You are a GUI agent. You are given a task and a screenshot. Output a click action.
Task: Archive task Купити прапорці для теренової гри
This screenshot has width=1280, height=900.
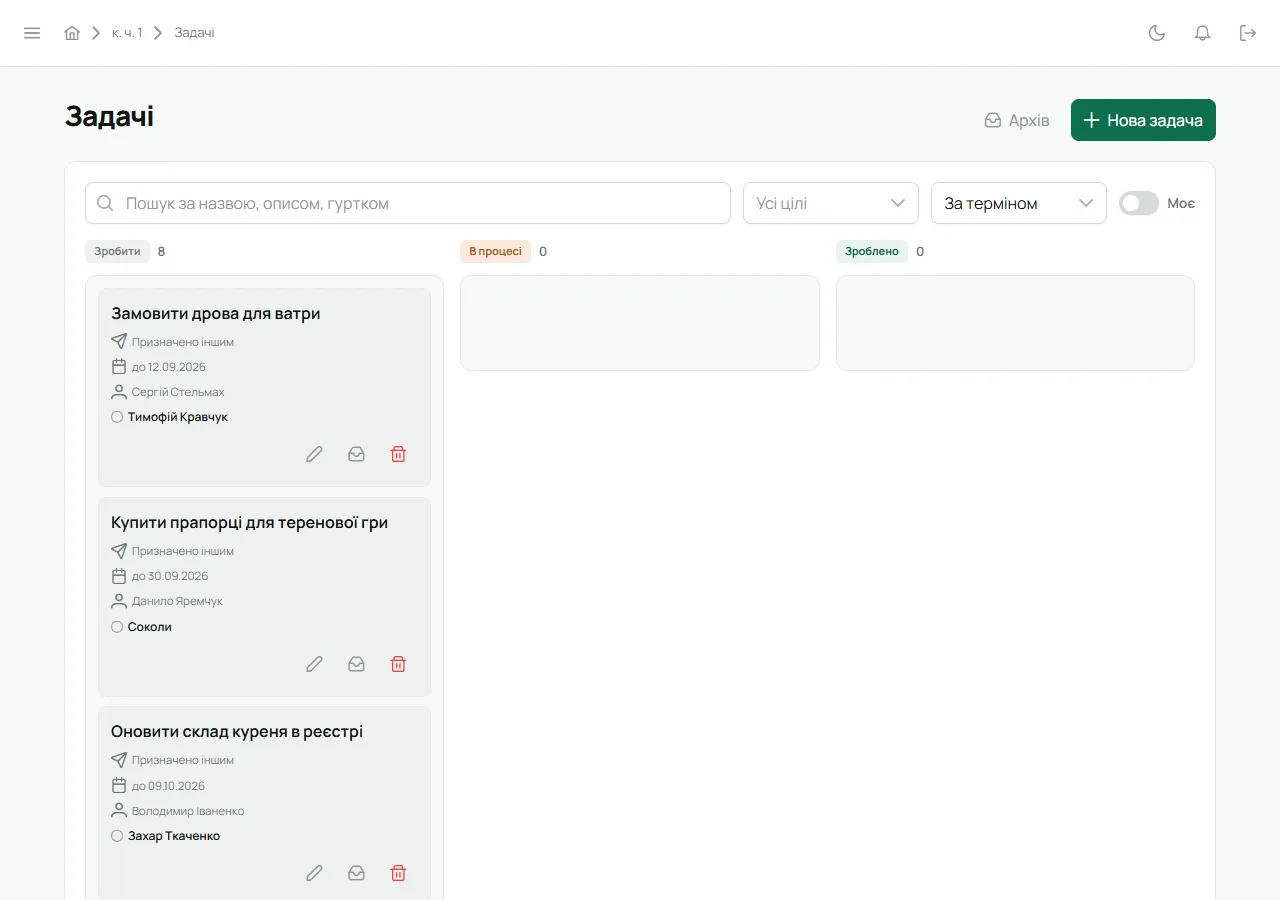click(x=356, y=664)
